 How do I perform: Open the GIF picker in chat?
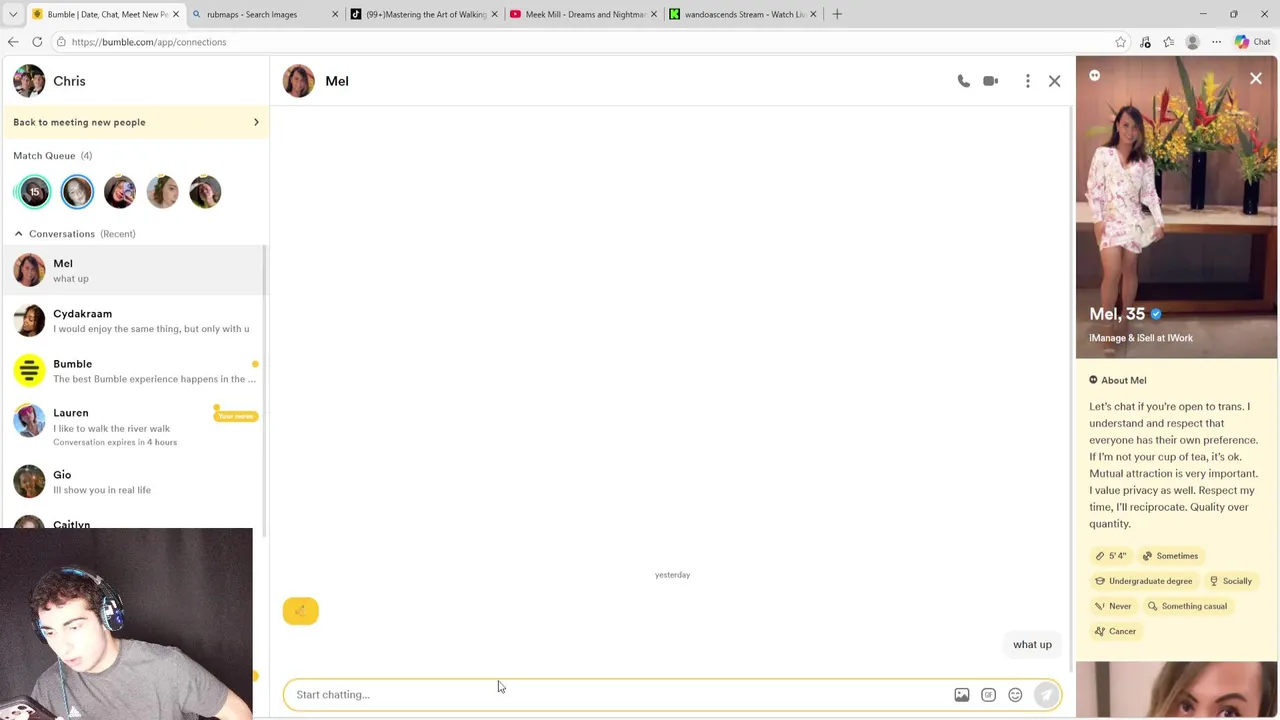pos(988,695)
